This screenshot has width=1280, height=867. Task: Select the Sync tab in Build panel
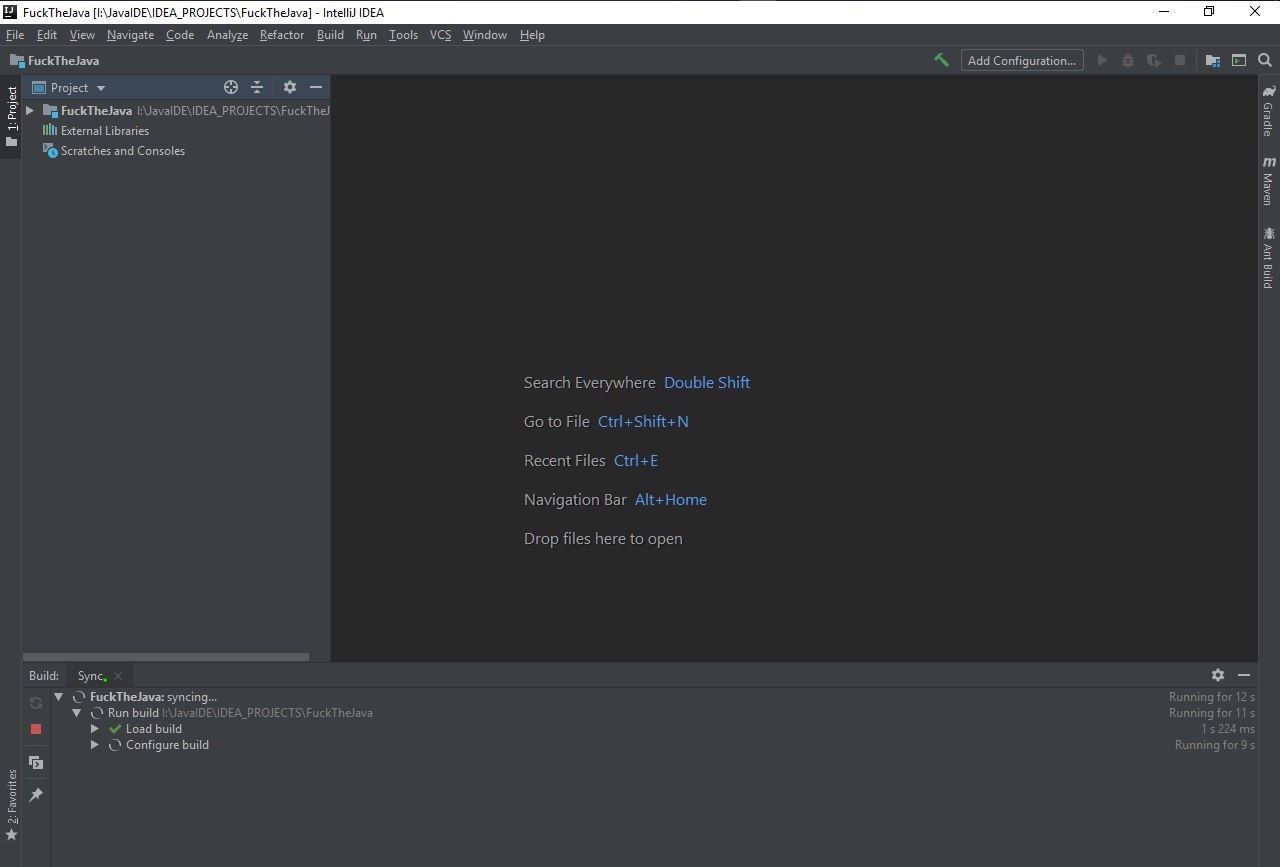[91, 676]
